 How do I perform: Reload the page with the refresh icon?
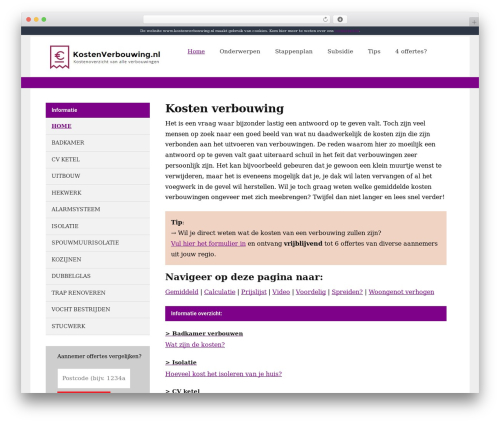[x=325, y=20]
